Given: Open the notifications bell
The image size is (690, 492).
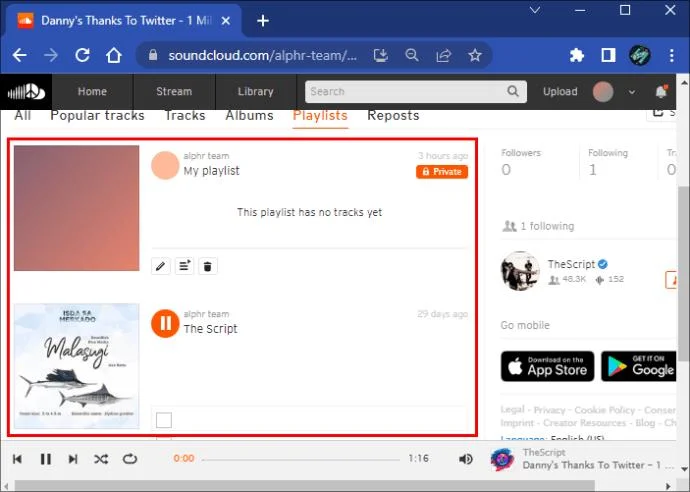Looking at the screenshot, I should click(661, 92).
